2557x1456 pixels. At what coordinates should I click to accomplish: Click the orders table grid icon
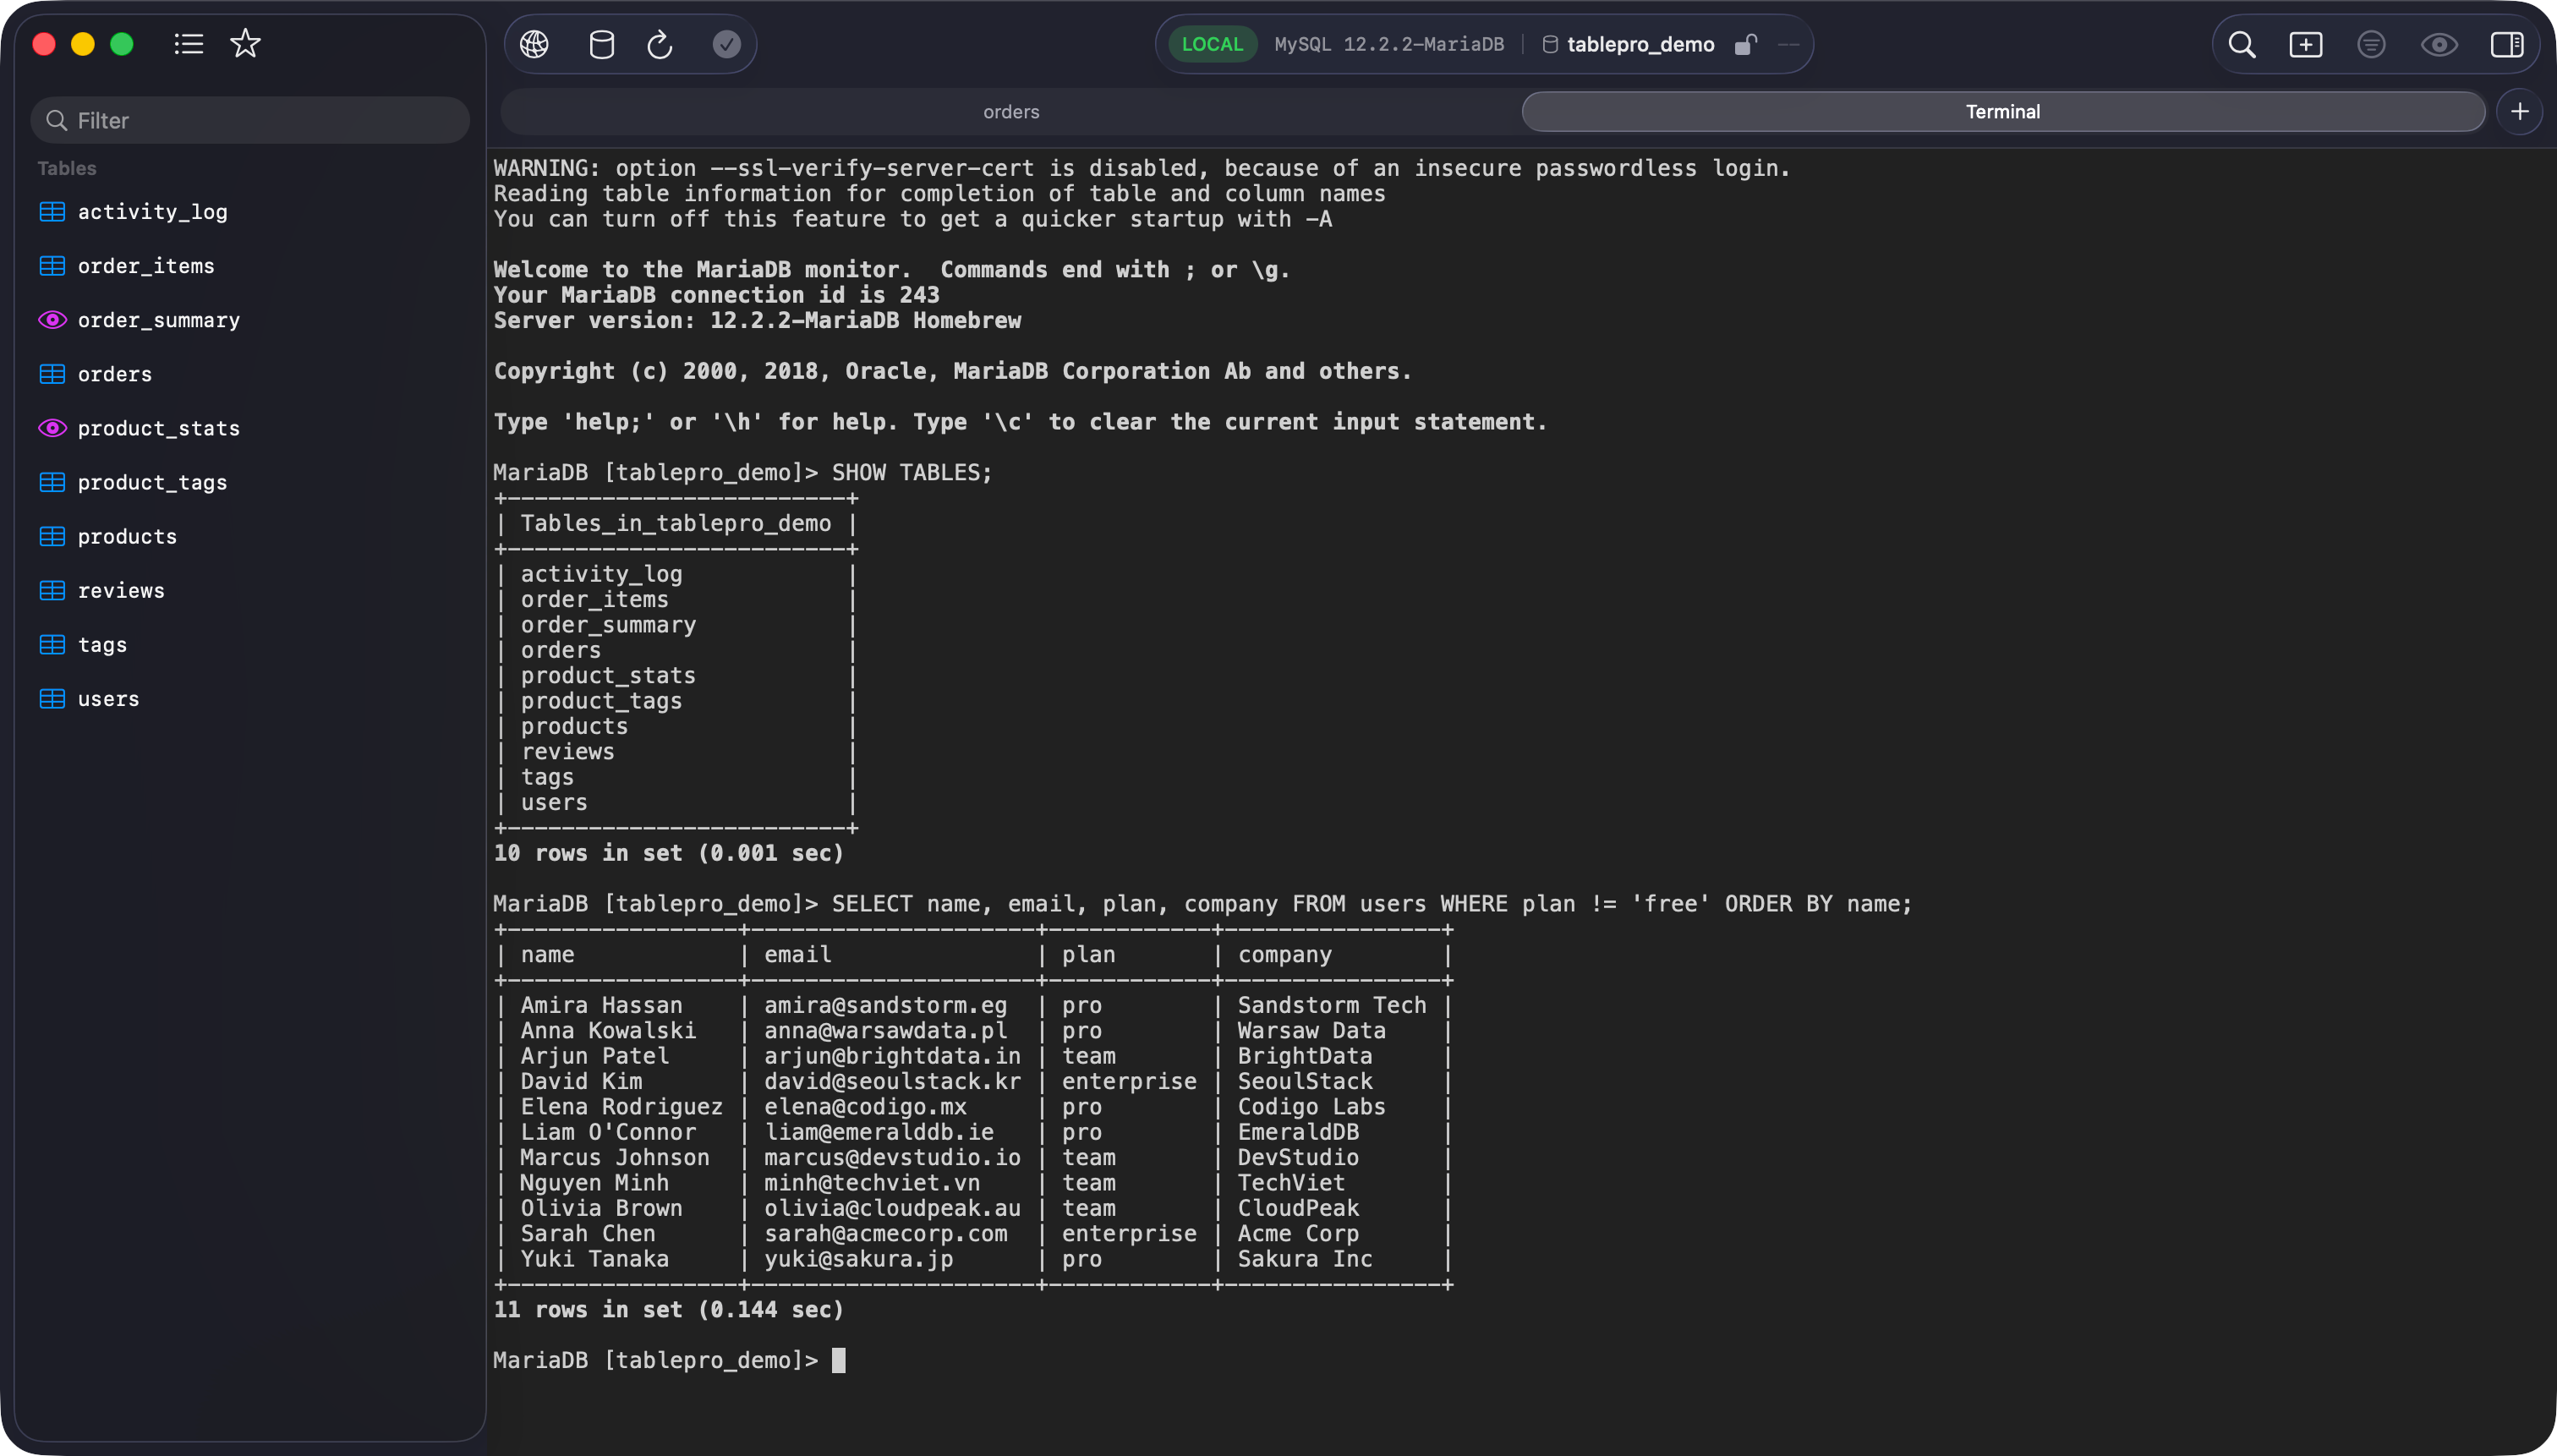point(52,374)
